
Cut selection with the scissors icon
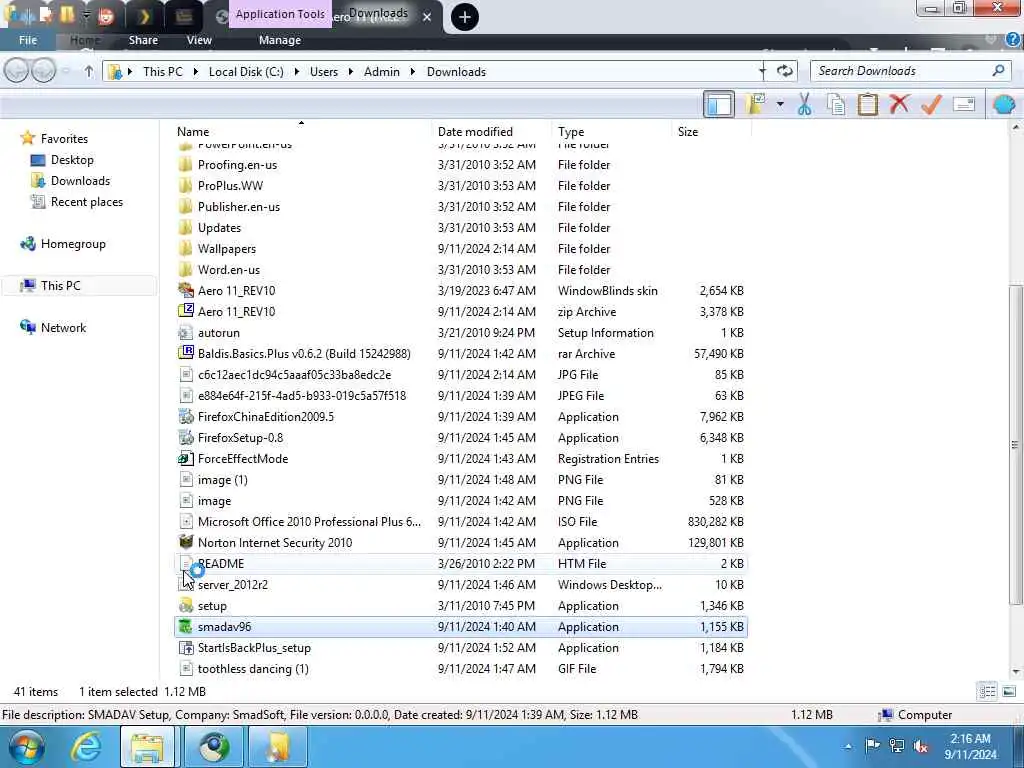(x=805, y=104)
